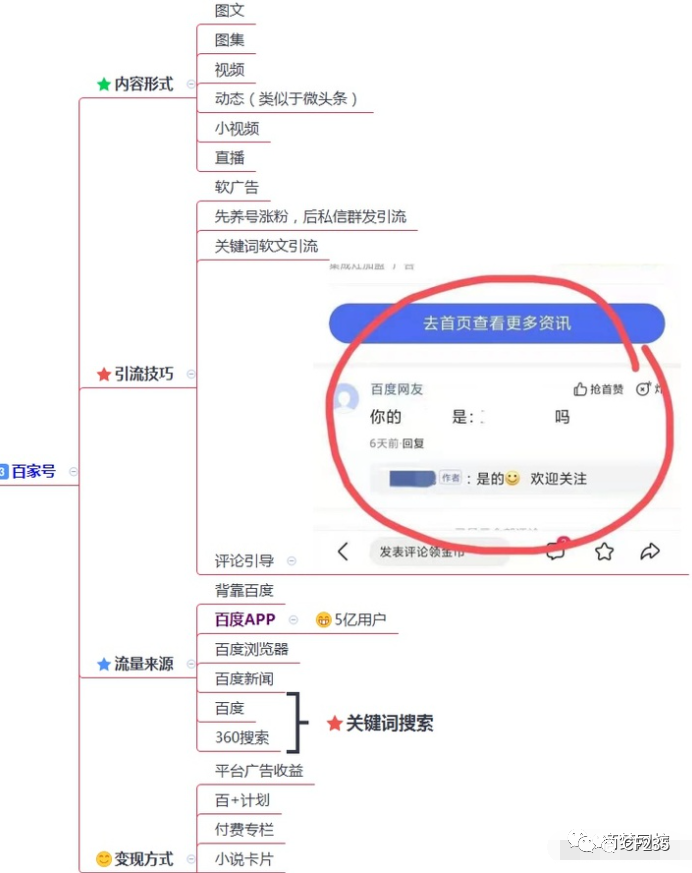This screenshot has height=873, width=692.
Task: Select the 评论引导 node
Action: (244, 561)
